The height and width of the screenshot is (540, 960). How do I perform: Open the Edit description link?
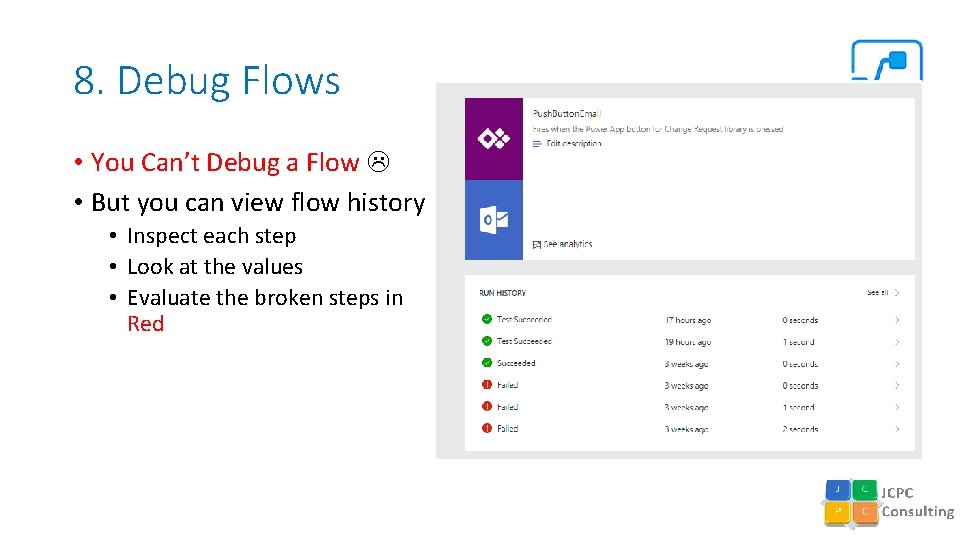pos(574,144)
